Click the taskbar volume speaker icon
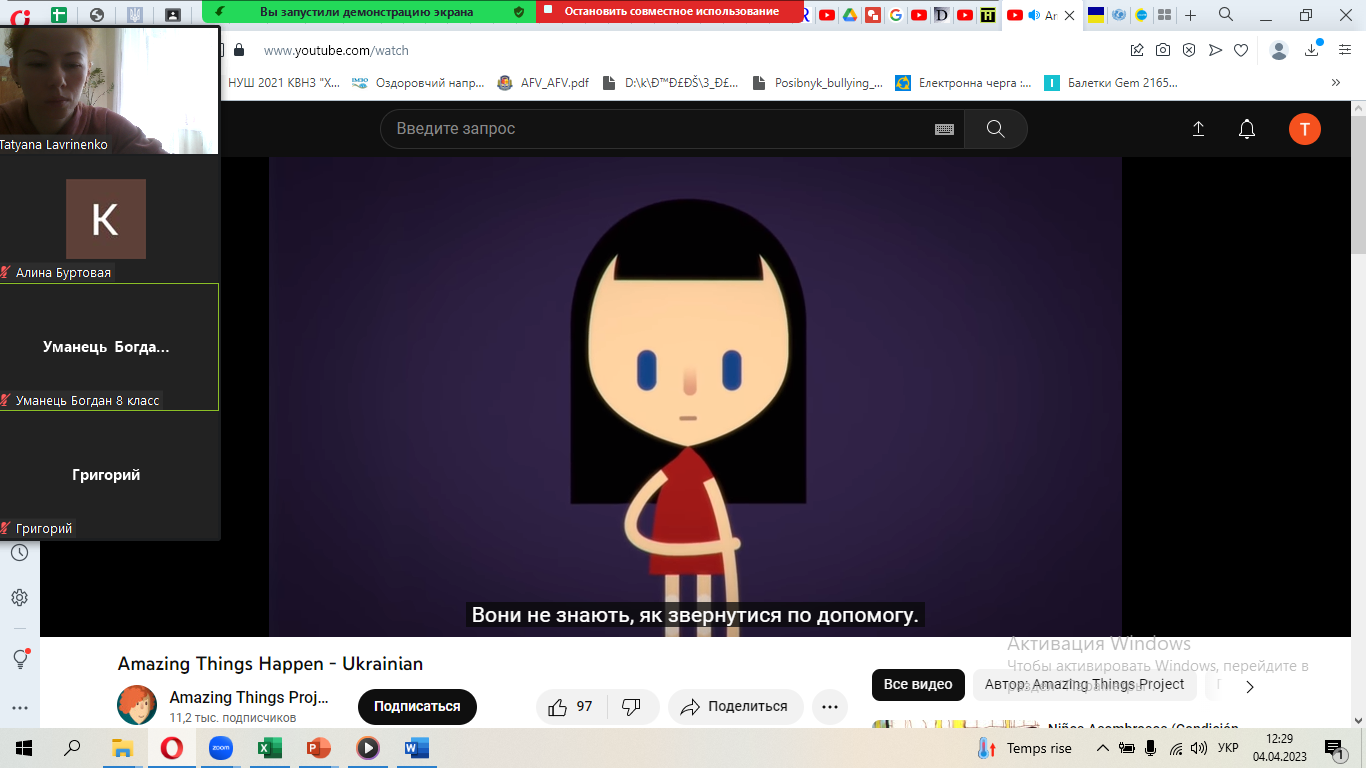The height and width of the screenshot is (768, 1366). pos(1198,748)
